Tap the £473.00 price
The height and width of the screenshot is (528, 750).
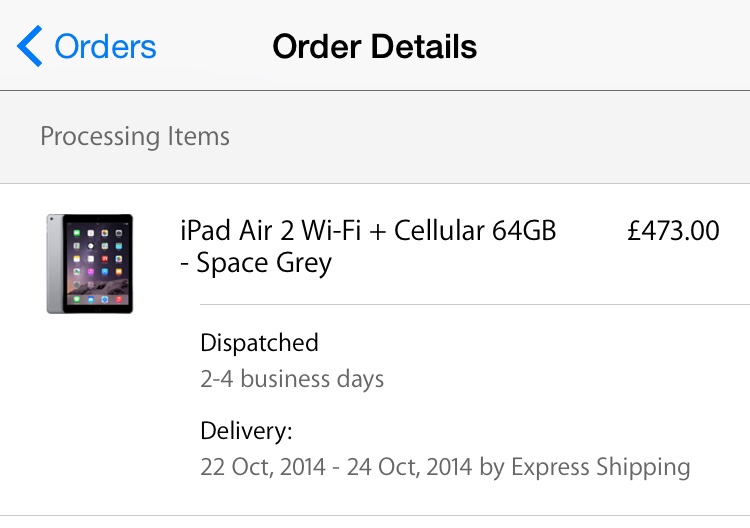click(673, 231)
